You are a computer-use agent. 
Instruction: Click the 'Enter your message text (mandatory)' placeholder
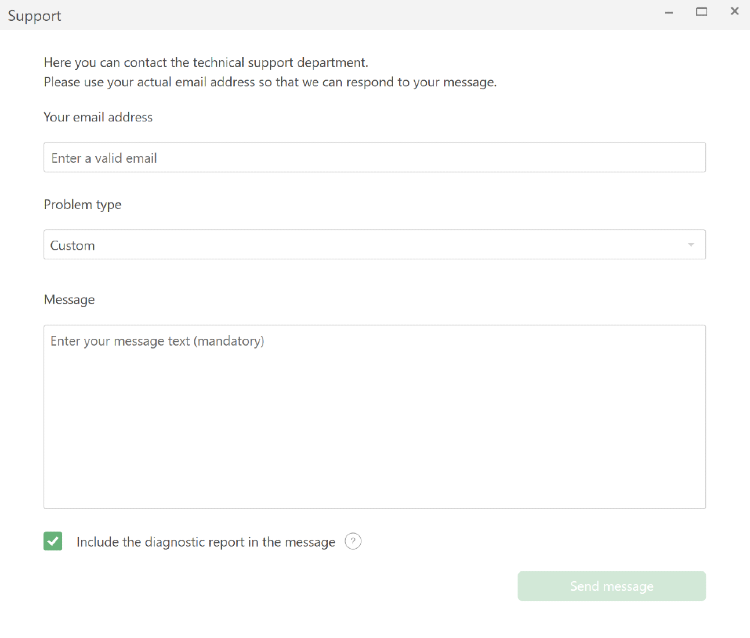(157, 341)
